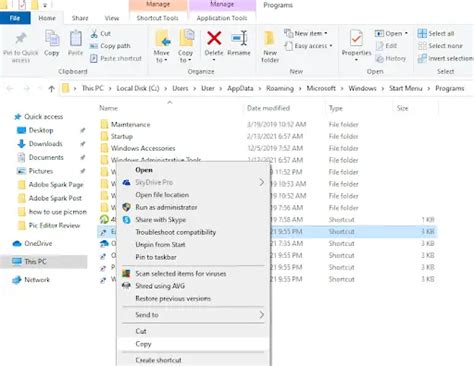Screen dimensions: 474x366
Task: Choose Scan selected items for viruses
Action: [x=181, y=274]
